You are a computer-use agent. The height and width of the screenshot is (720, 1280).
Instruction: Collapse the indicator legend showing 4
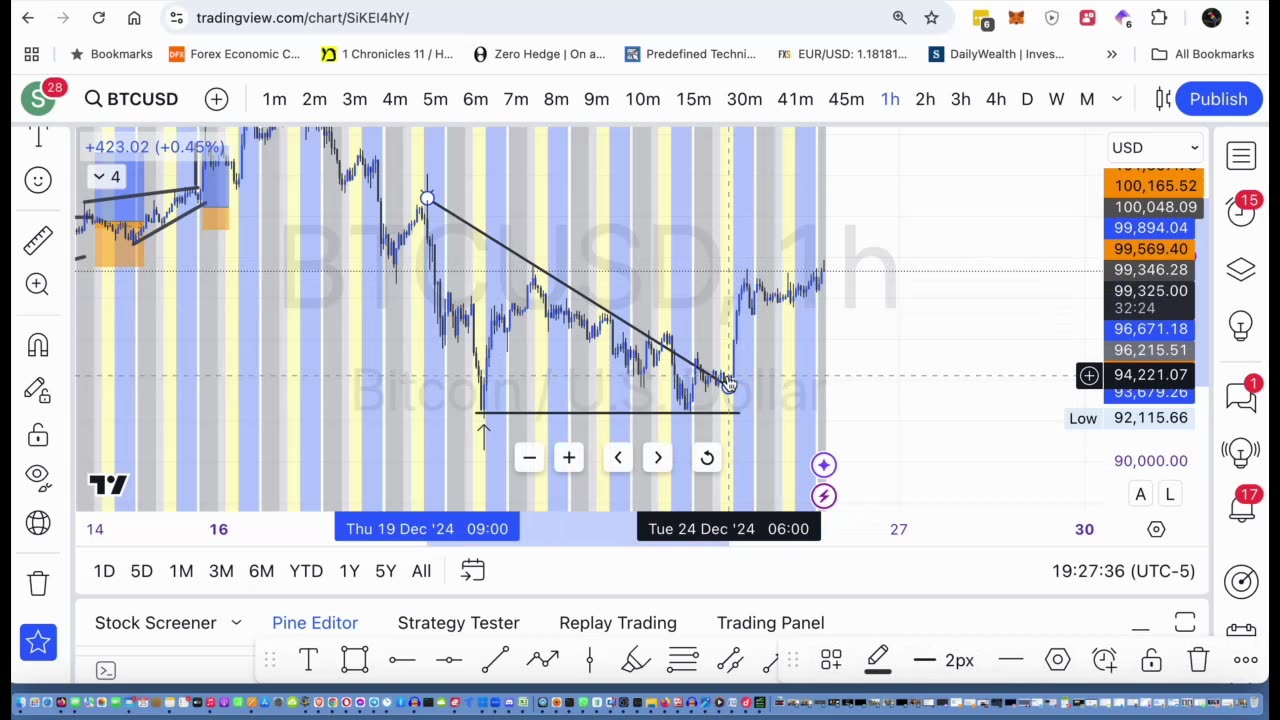(106, 177)
